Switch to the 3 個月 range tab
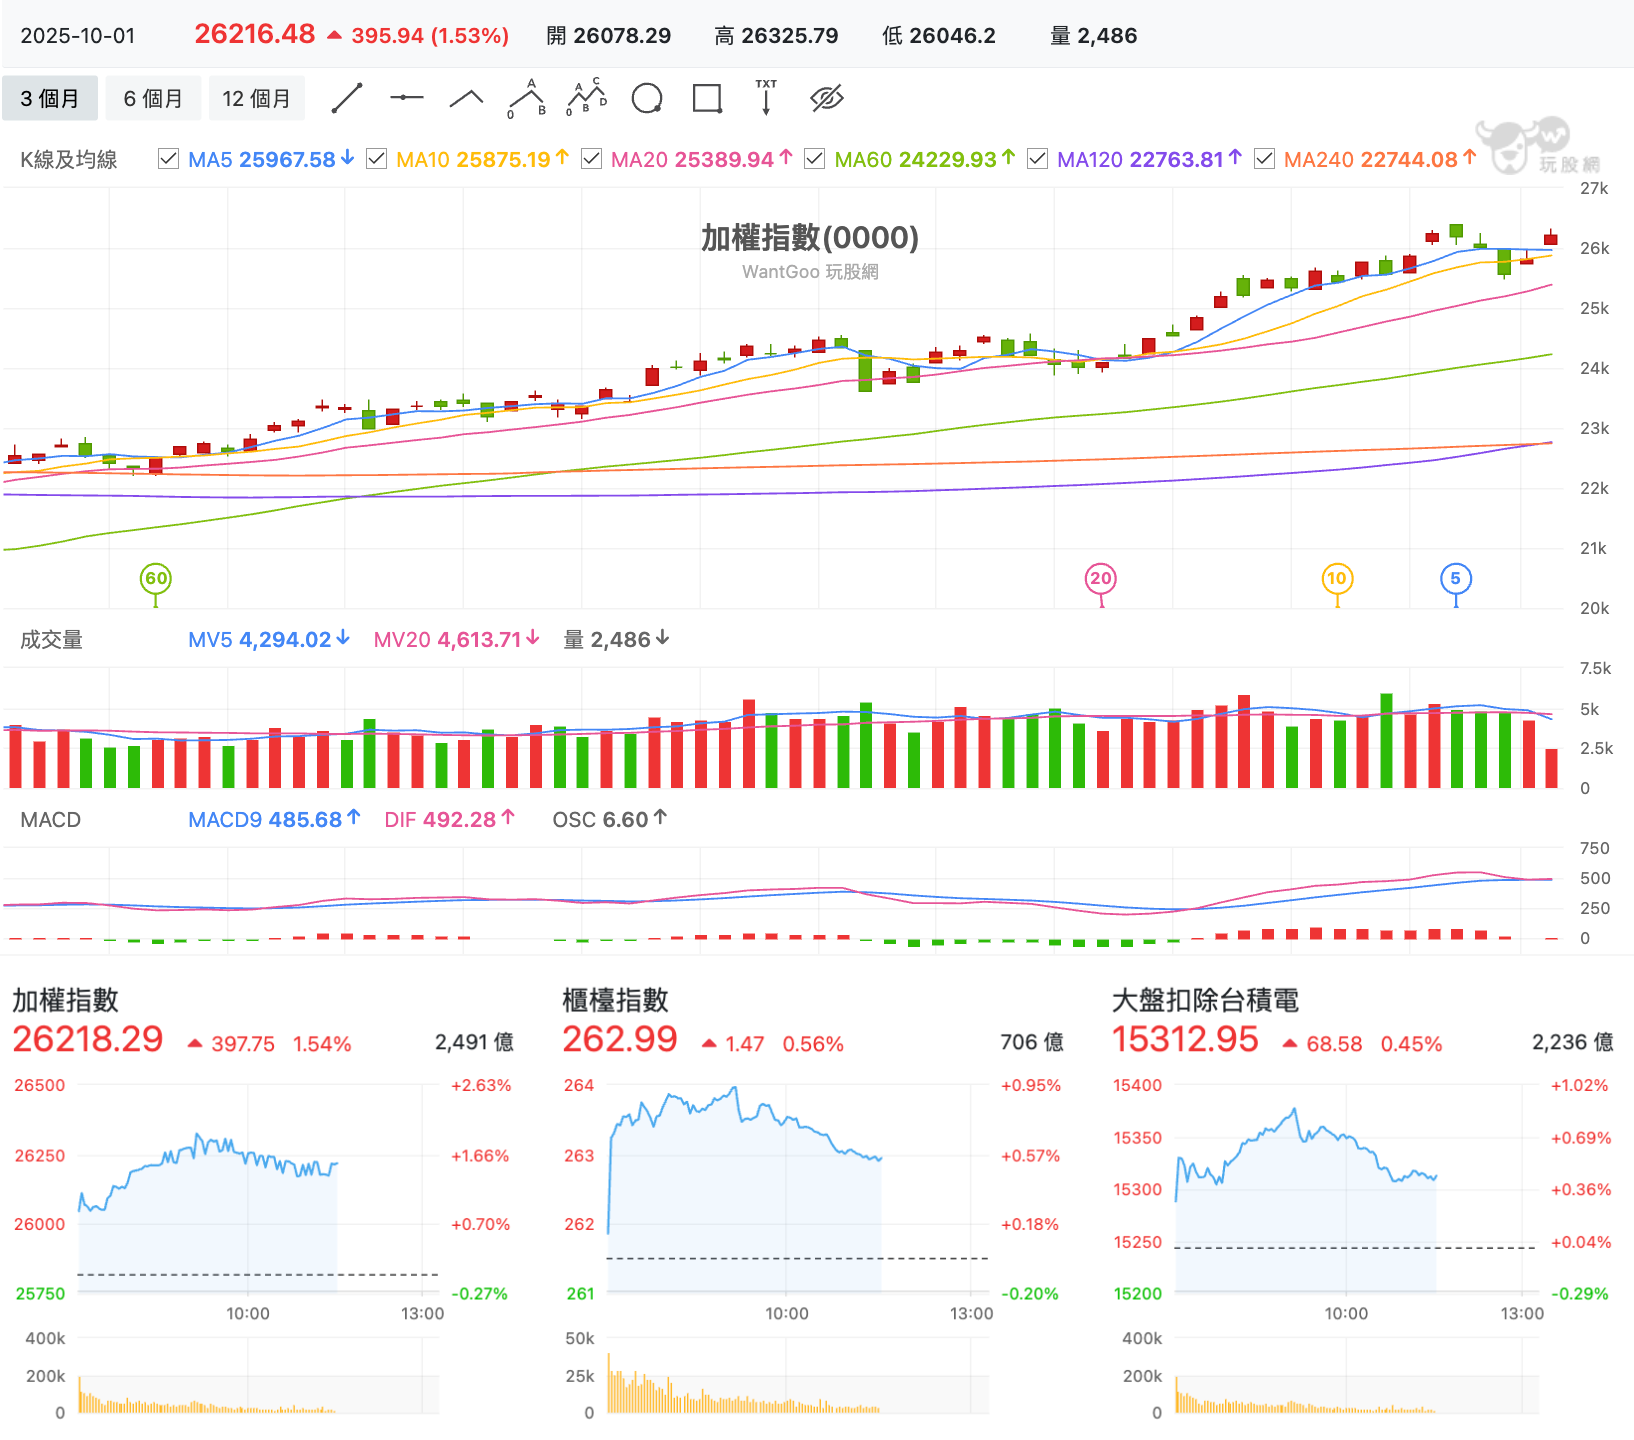The width and height of the screenshot is (1634, 1440). [50, 98]
